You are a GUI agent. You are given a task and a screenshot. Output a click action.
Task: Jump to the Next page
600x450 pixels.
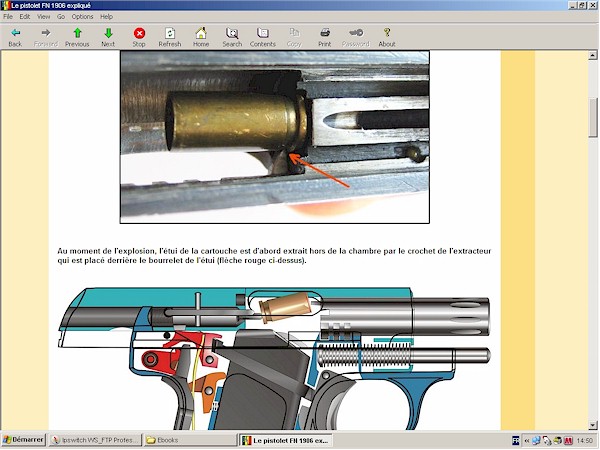[x=108, y=38]
